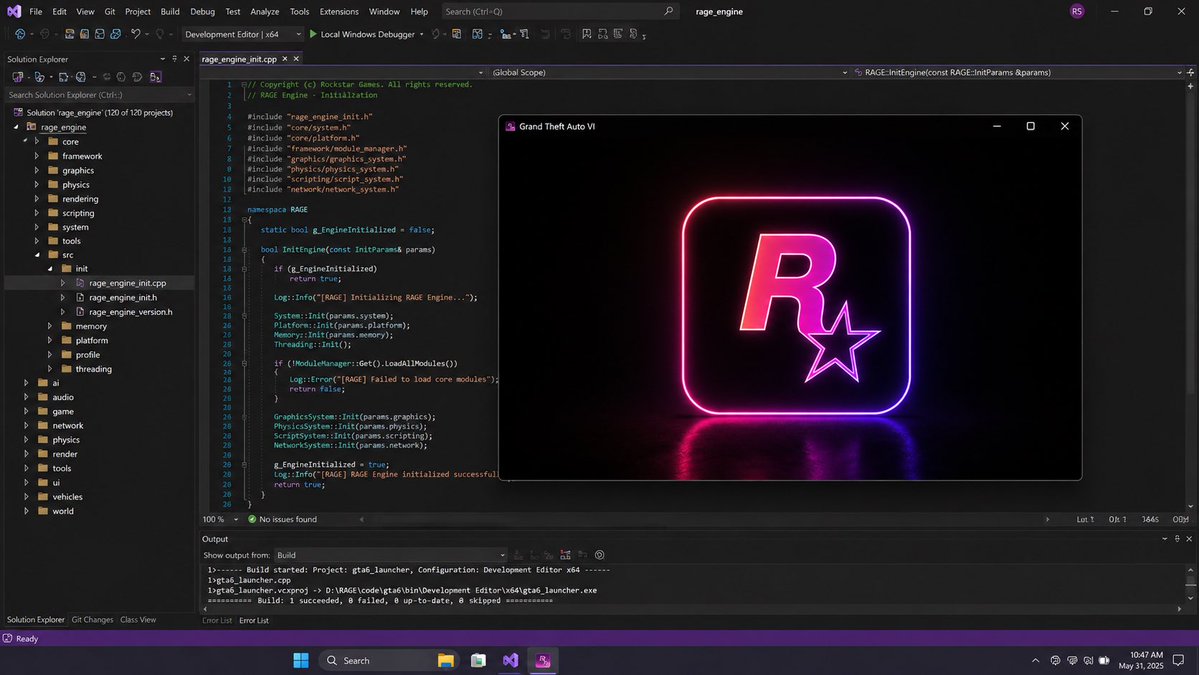This screenshot has width=1199, height=675.
Task: Collapse the init folder
Action: click(50, 269)
